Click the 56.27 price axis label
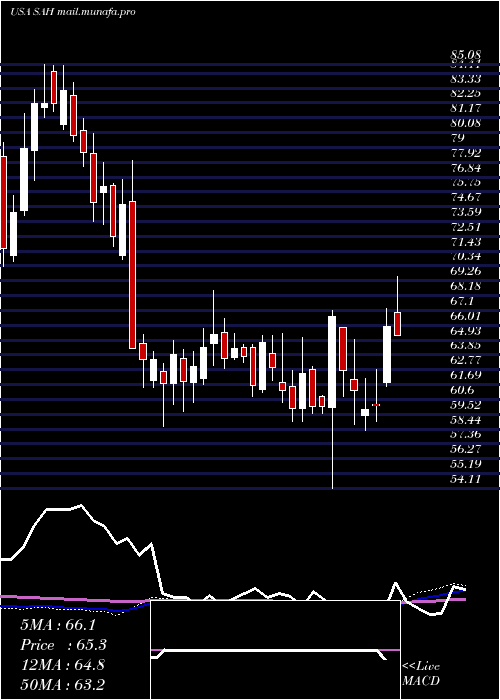500x700 pixels. coord(466,449)
